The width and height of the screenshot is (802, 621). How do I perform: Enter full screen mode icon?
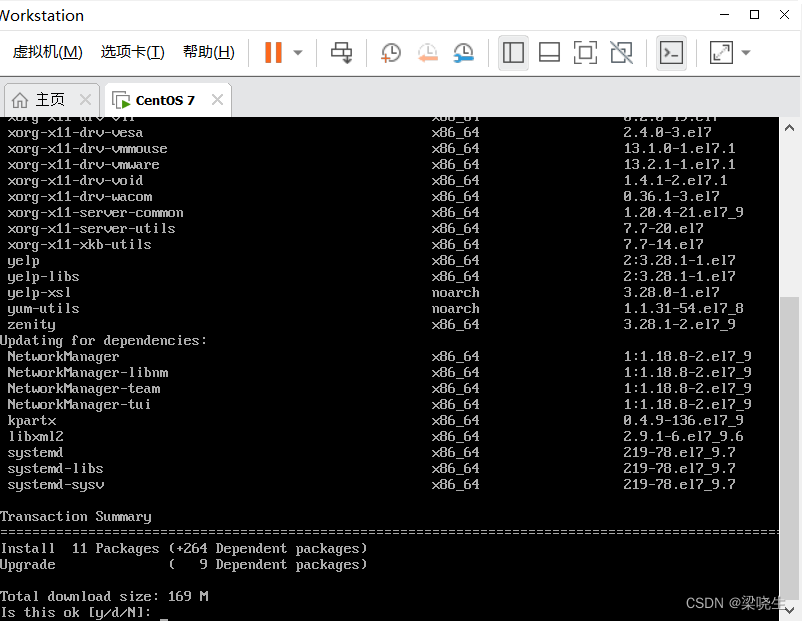[585, 52]
